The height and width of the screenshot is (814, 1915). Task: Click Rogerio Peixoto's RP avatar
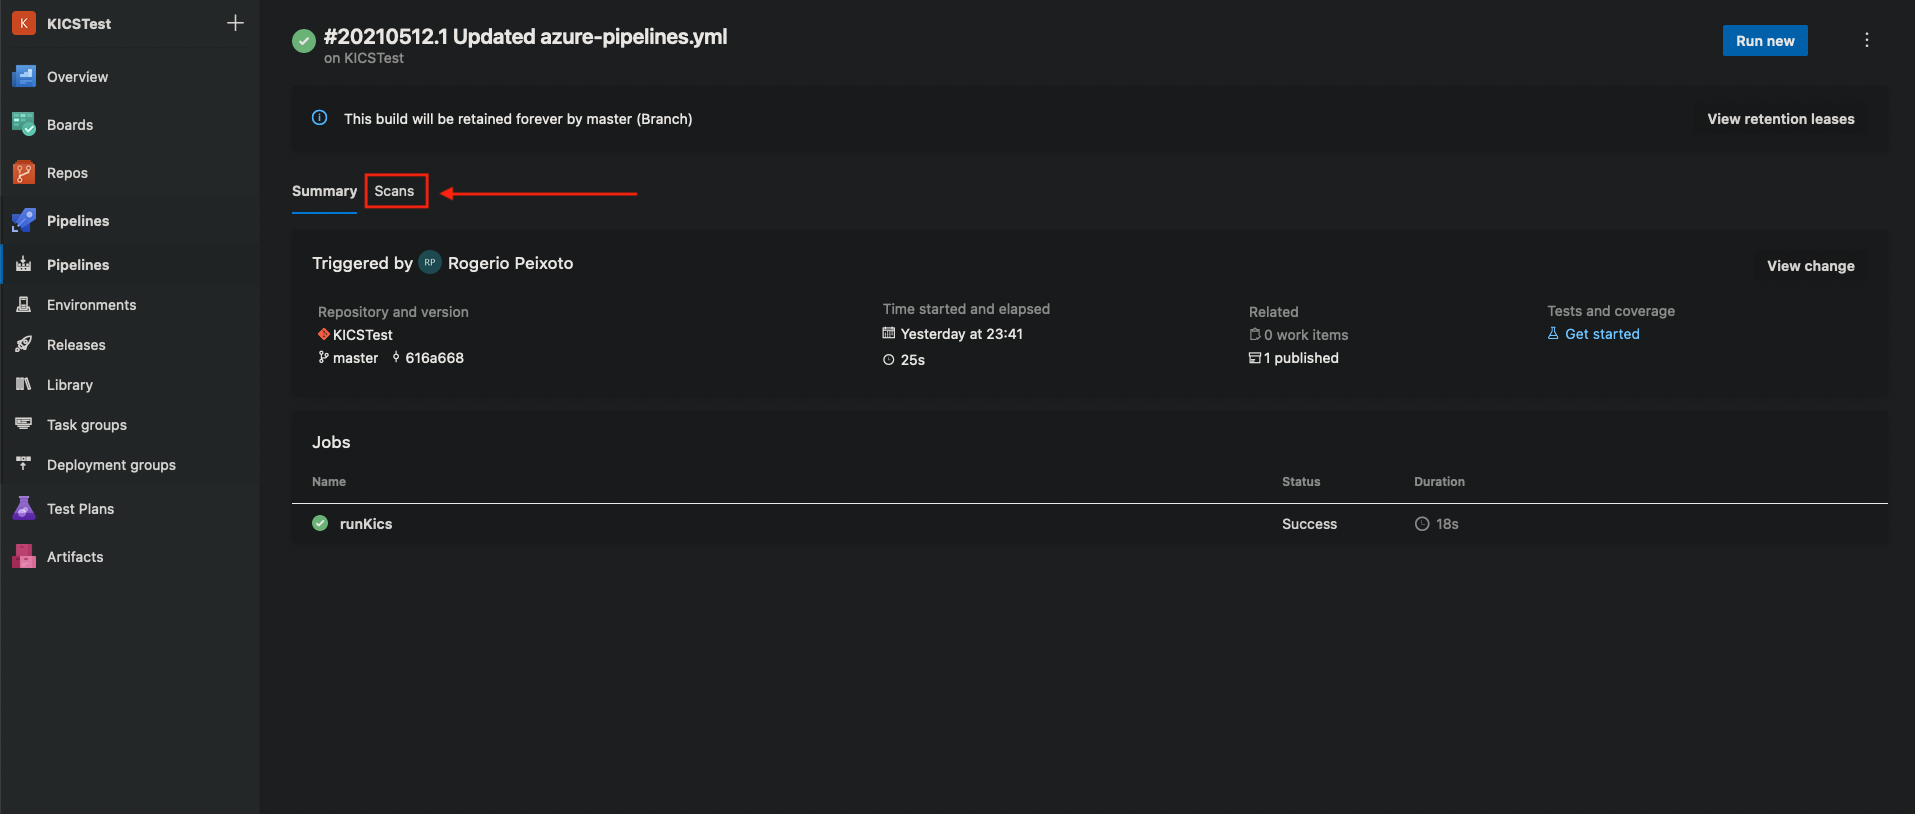[x=430, y=262]
